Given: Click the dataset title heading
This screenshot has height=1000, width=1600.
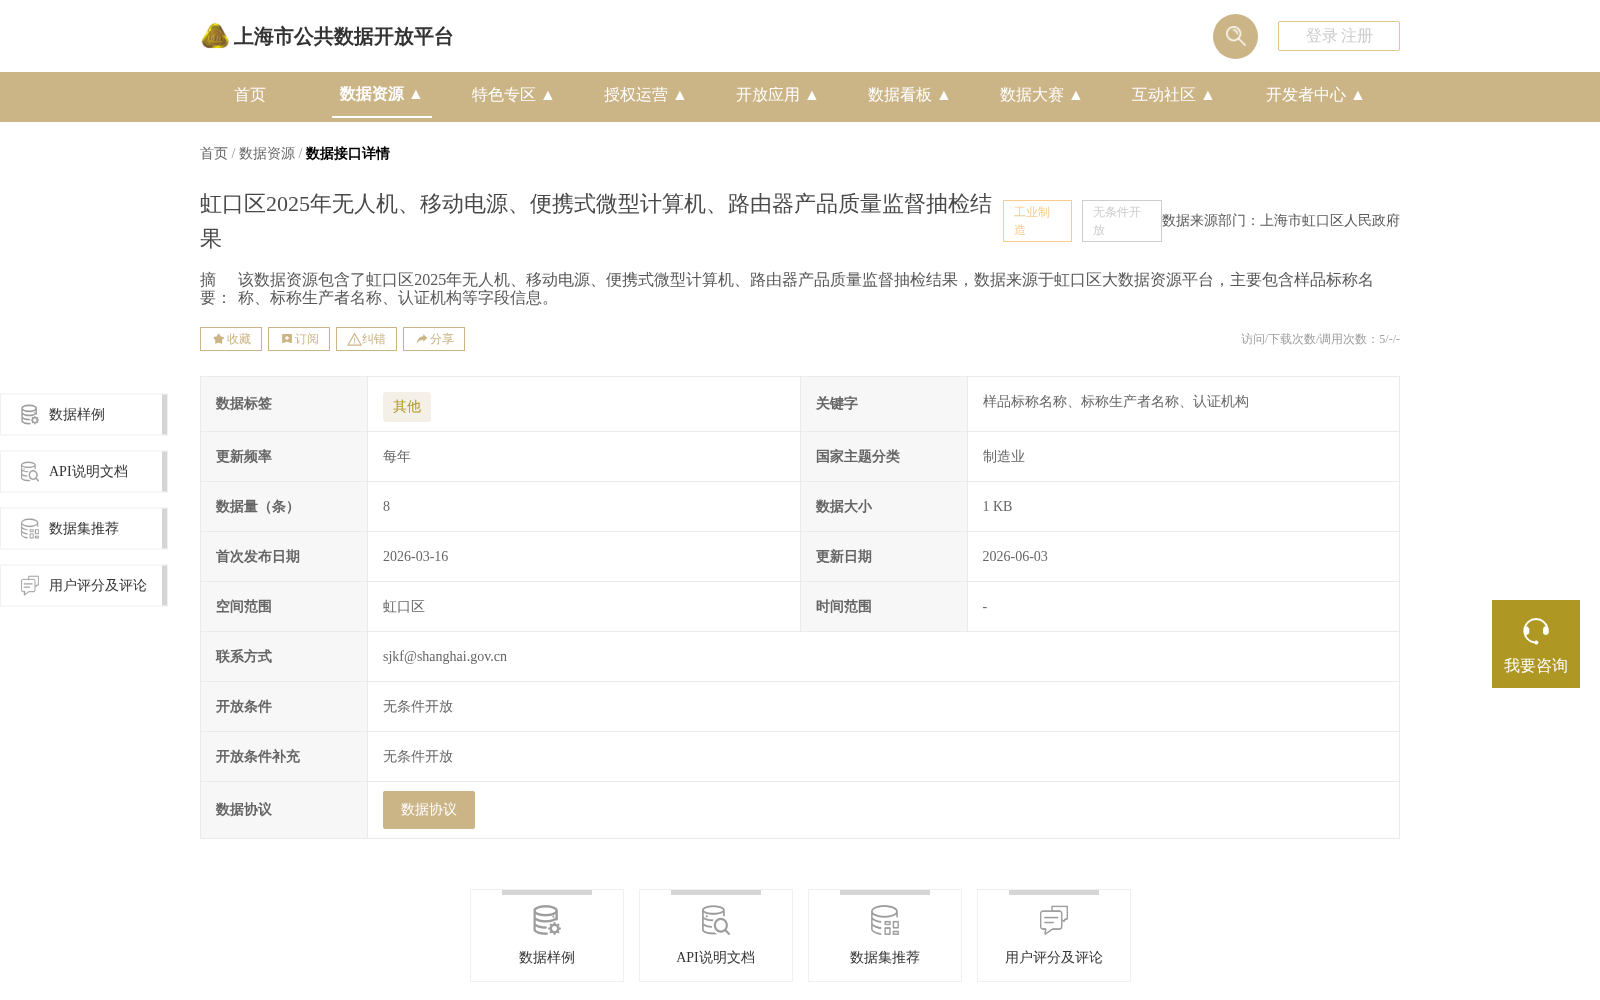Looking at the screenshot, I should (x=596, y=221).
